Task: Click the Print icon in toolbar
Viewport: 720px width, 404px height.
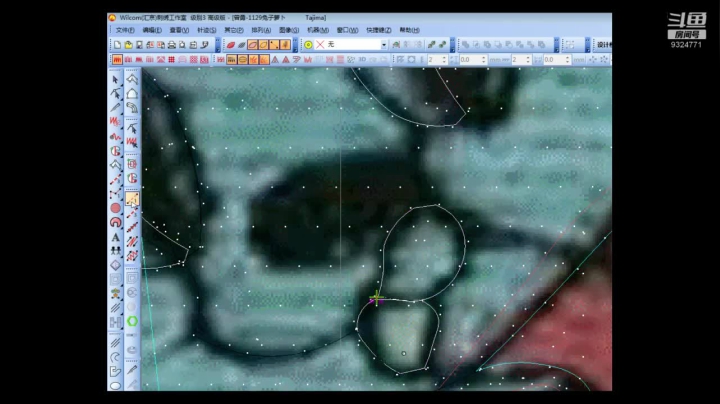Action: pos(172,45)
